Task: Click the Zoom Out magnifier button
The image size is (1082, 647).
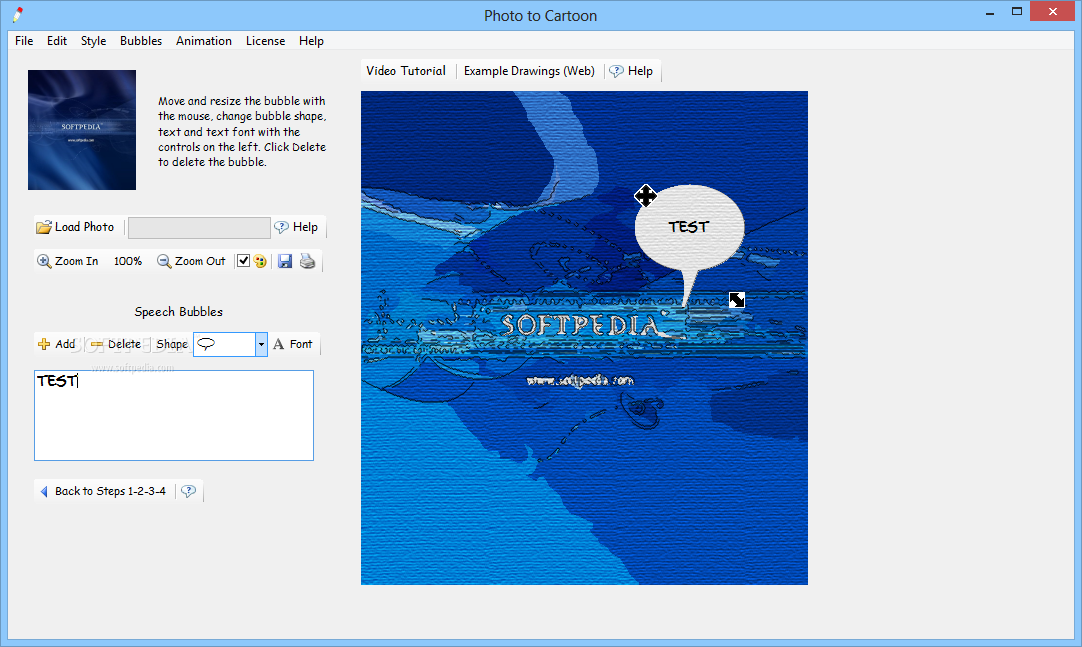Action: pyautogui.click(x=192, y=261)
